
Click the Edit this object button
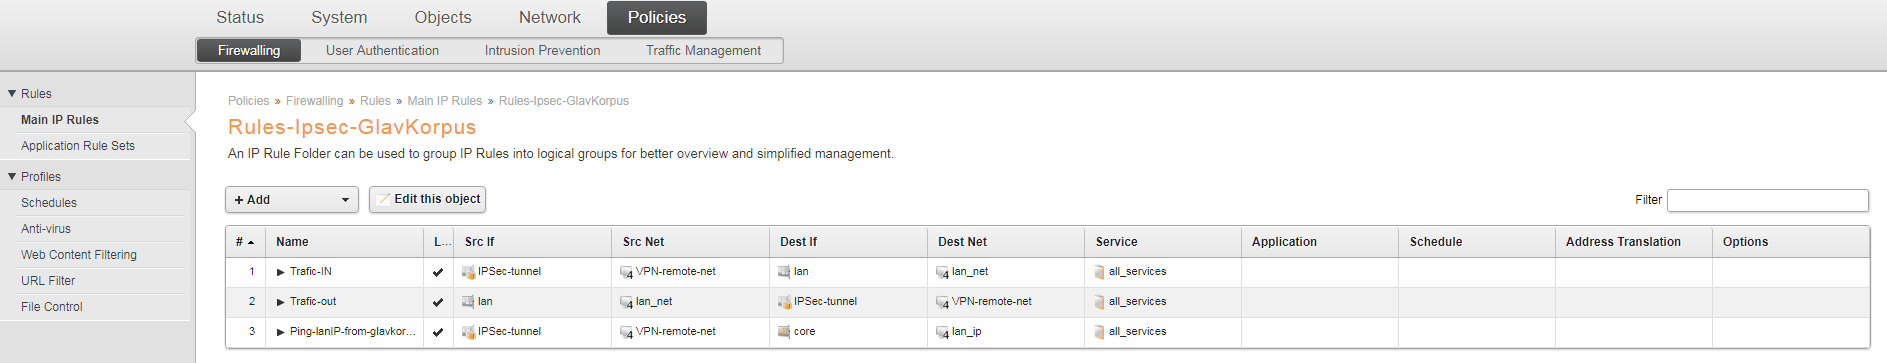point(427,199)
